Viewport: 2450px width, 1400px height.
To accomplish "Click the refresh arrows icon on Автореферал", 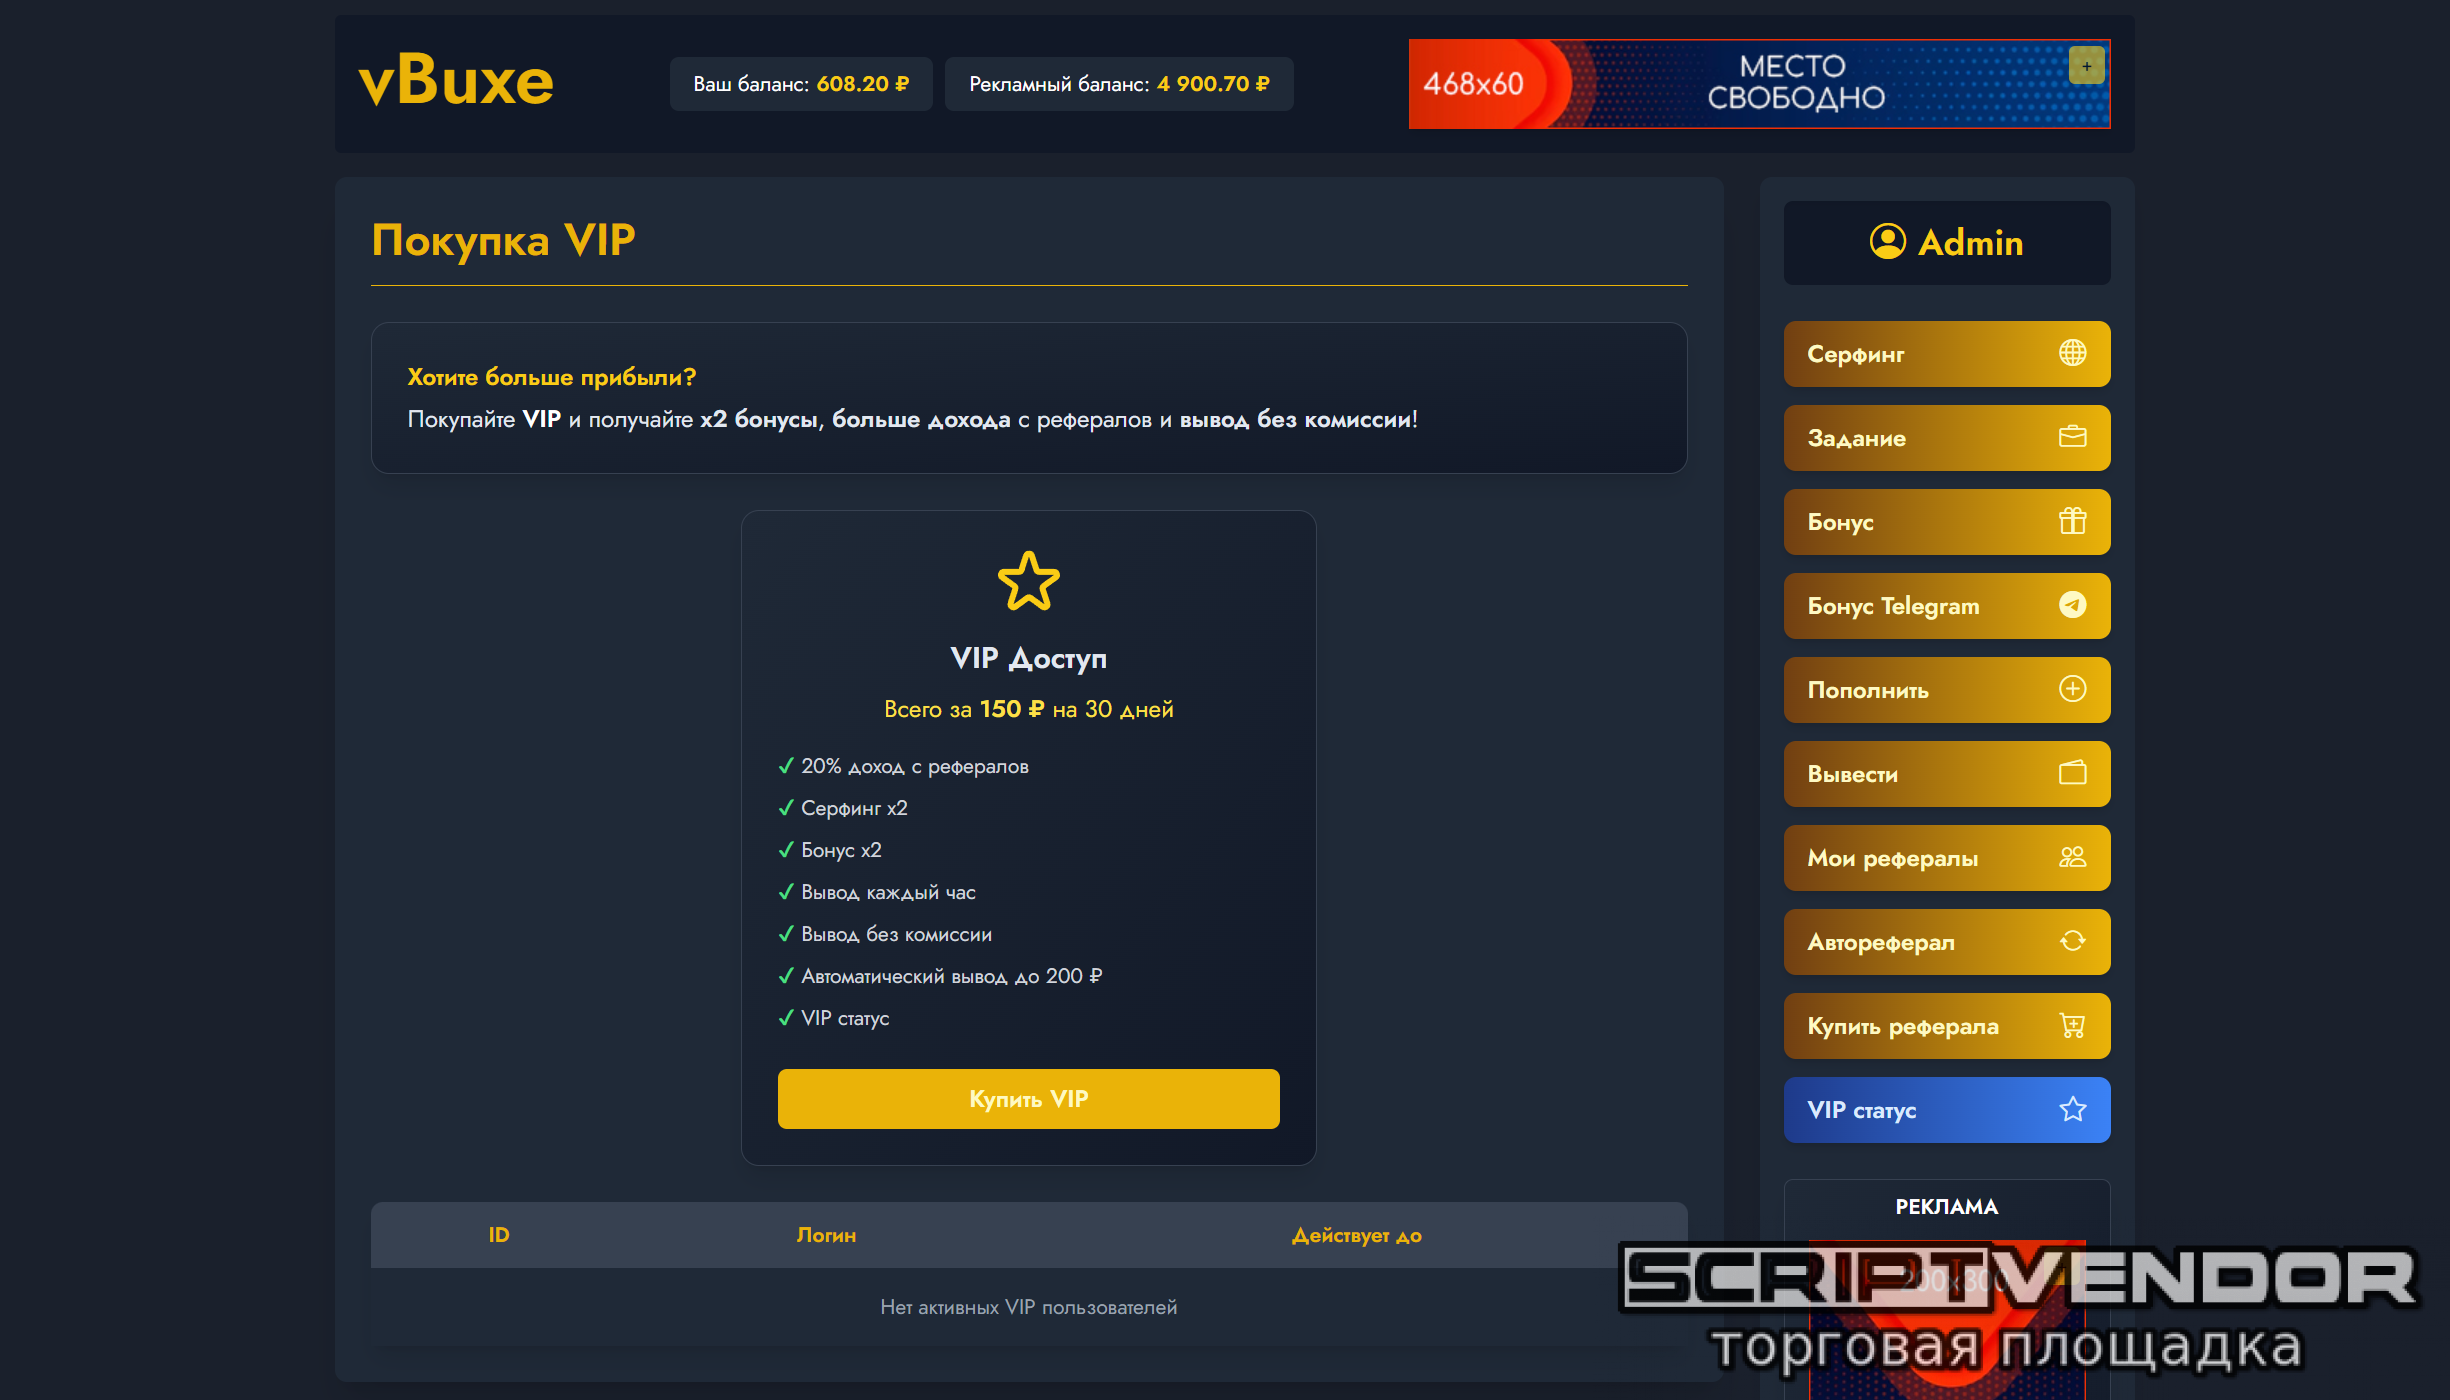I will (x=2072, y=941).
